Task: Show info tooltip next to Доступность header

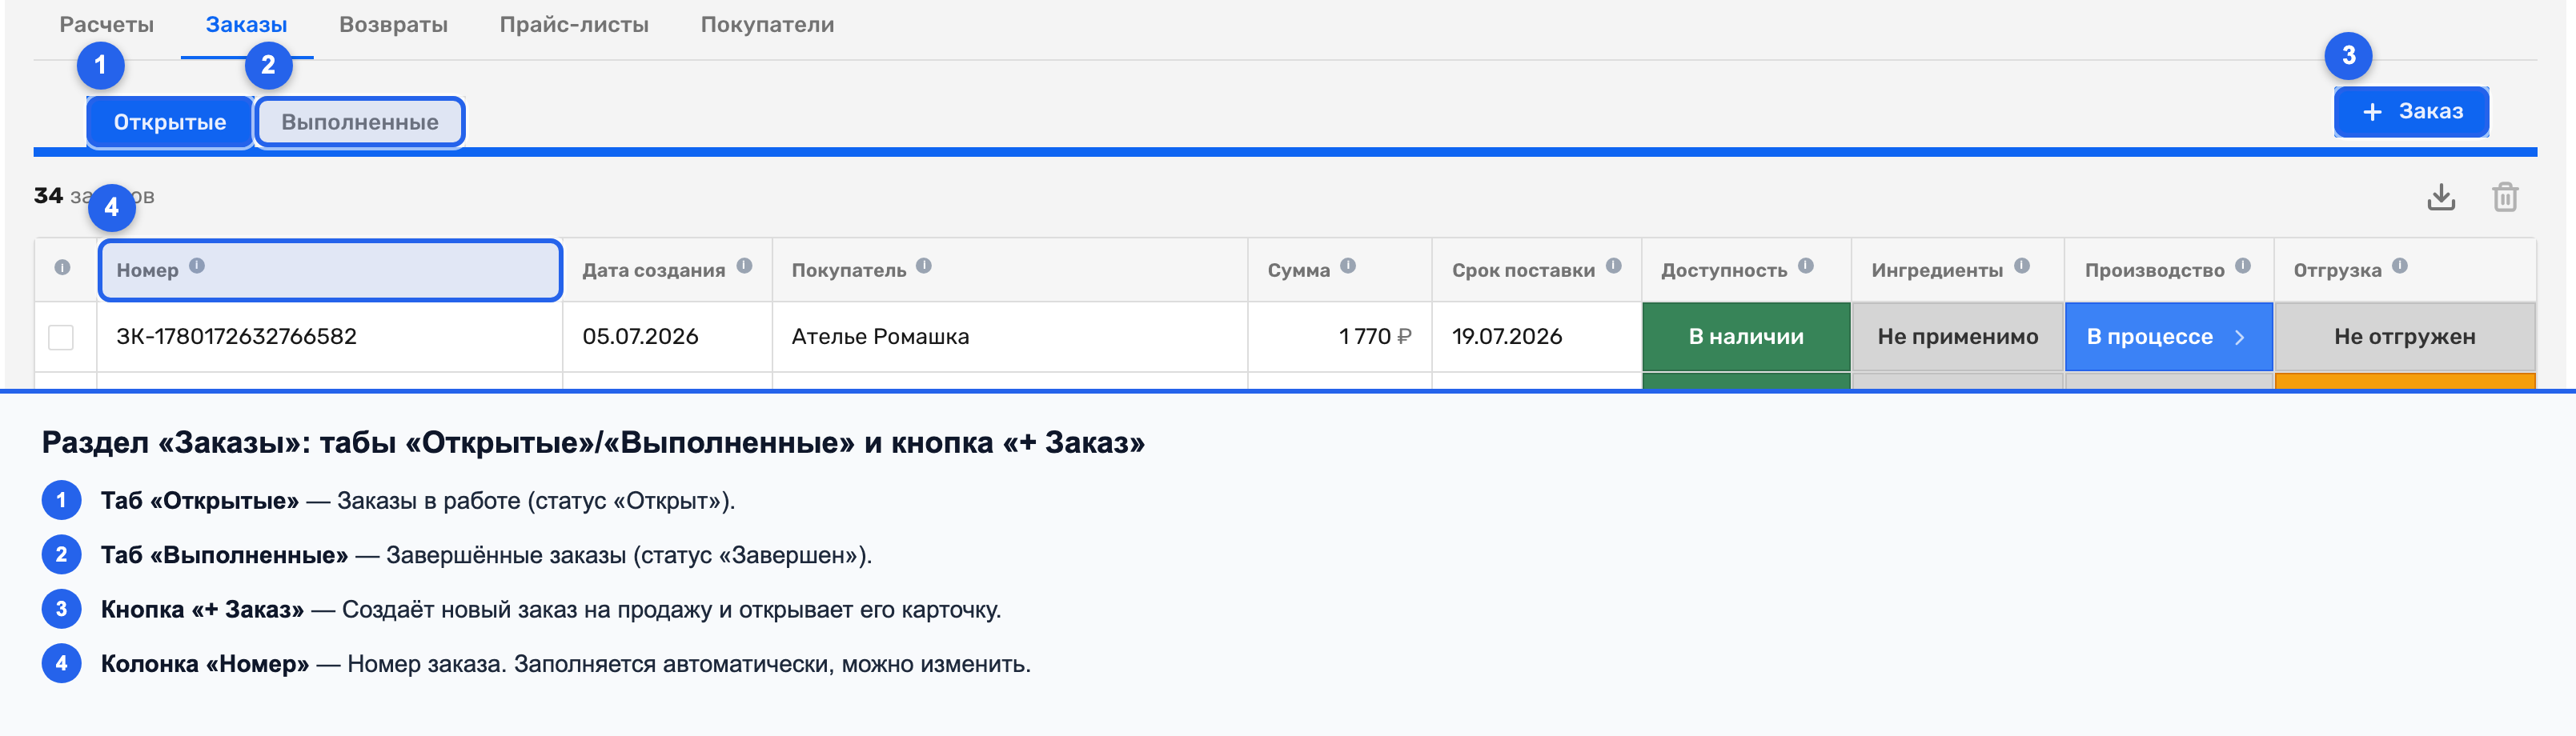Action: pos(1806,266)
